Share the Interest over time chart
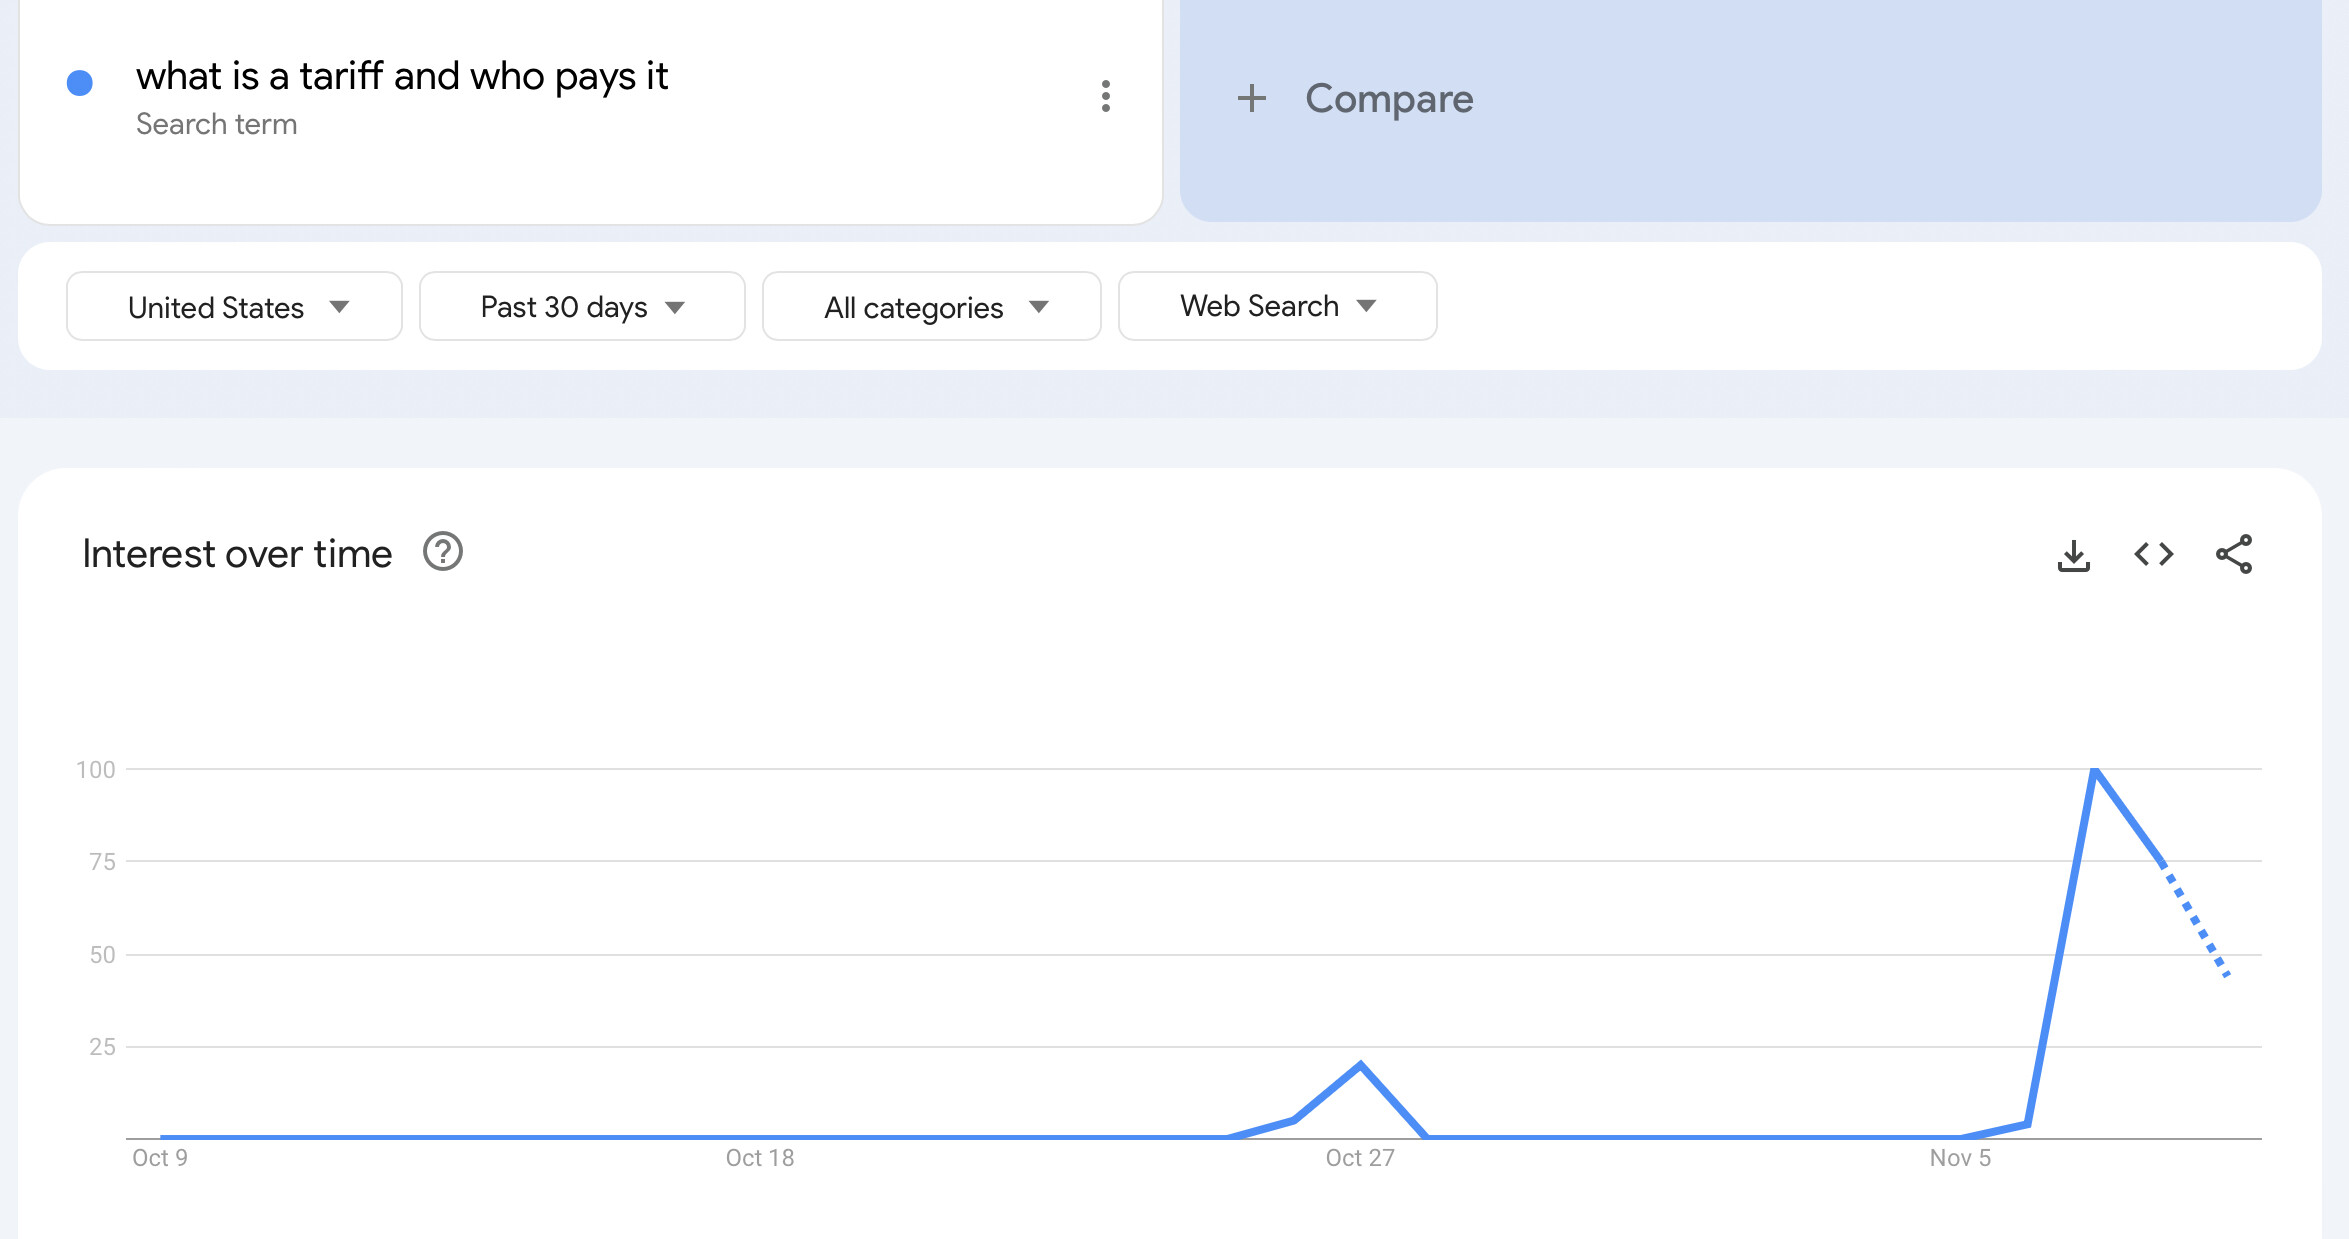This screenshot has width=2349, height=1239. coord(2234,554)
